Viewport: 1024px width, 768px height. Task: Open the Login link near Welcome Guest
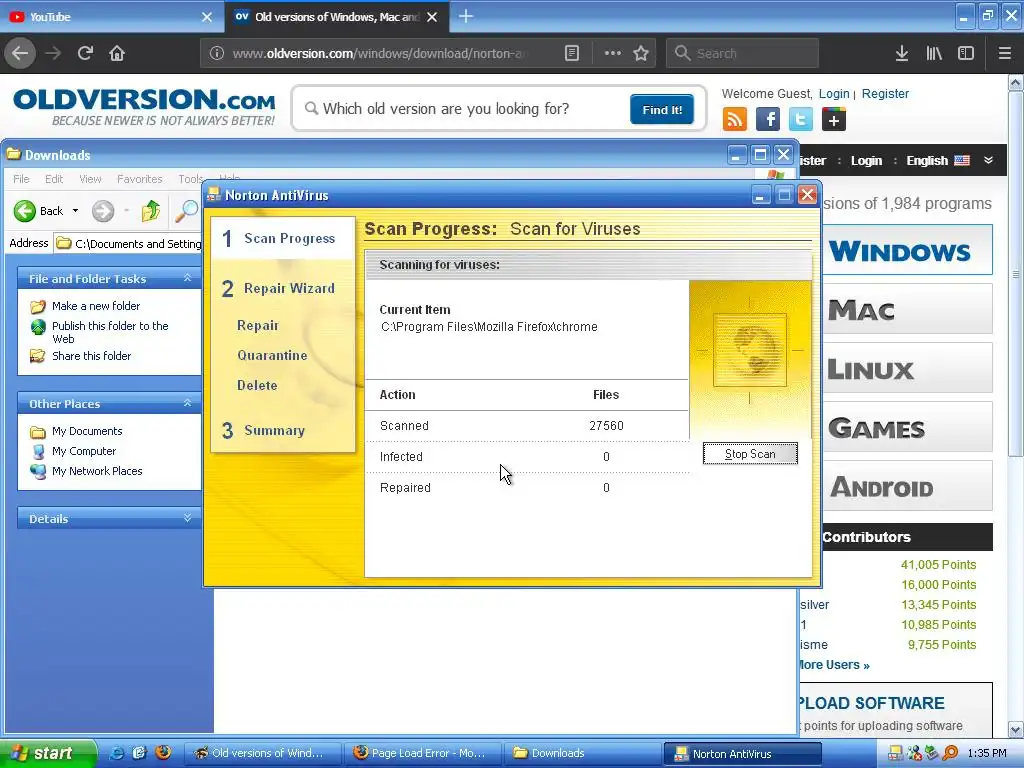coord(834,93)
